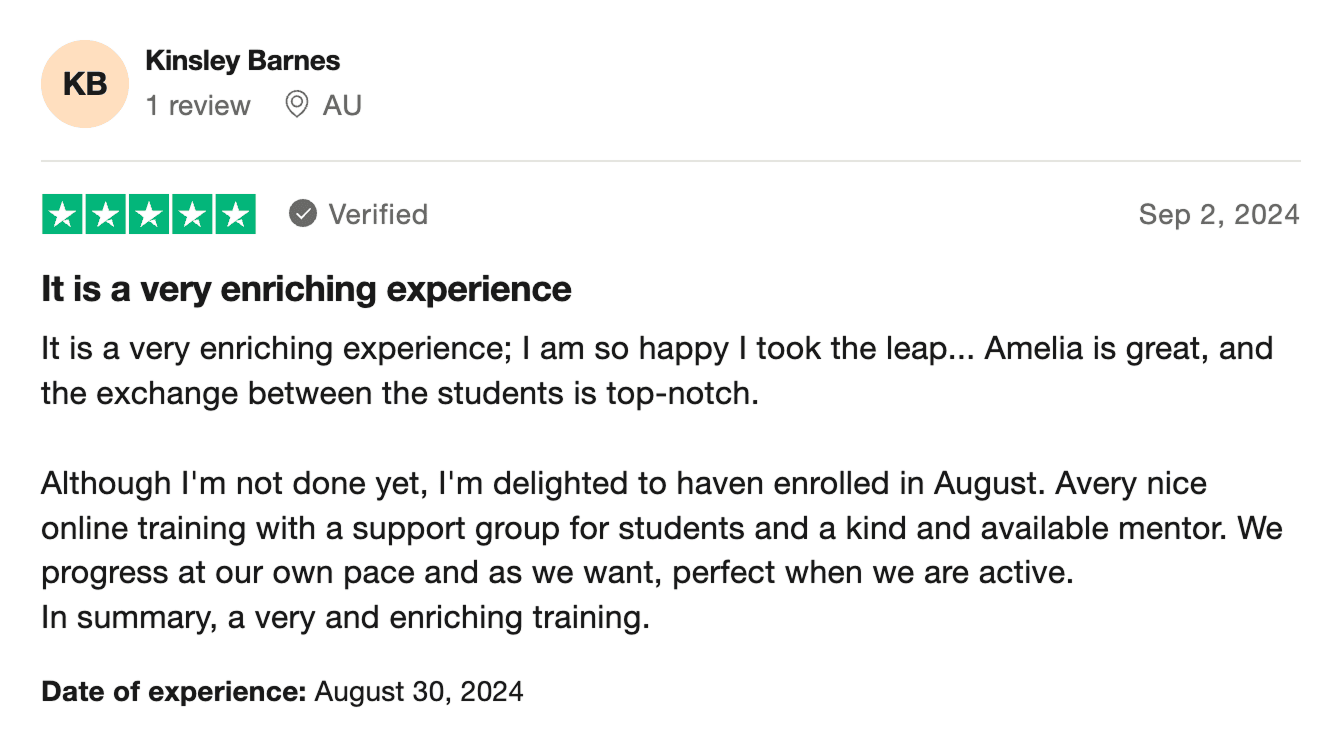Click the "In summary" closing sentence
Image resolution: width=1340 pixels, height=740 pixels.
tap(345, 617)
